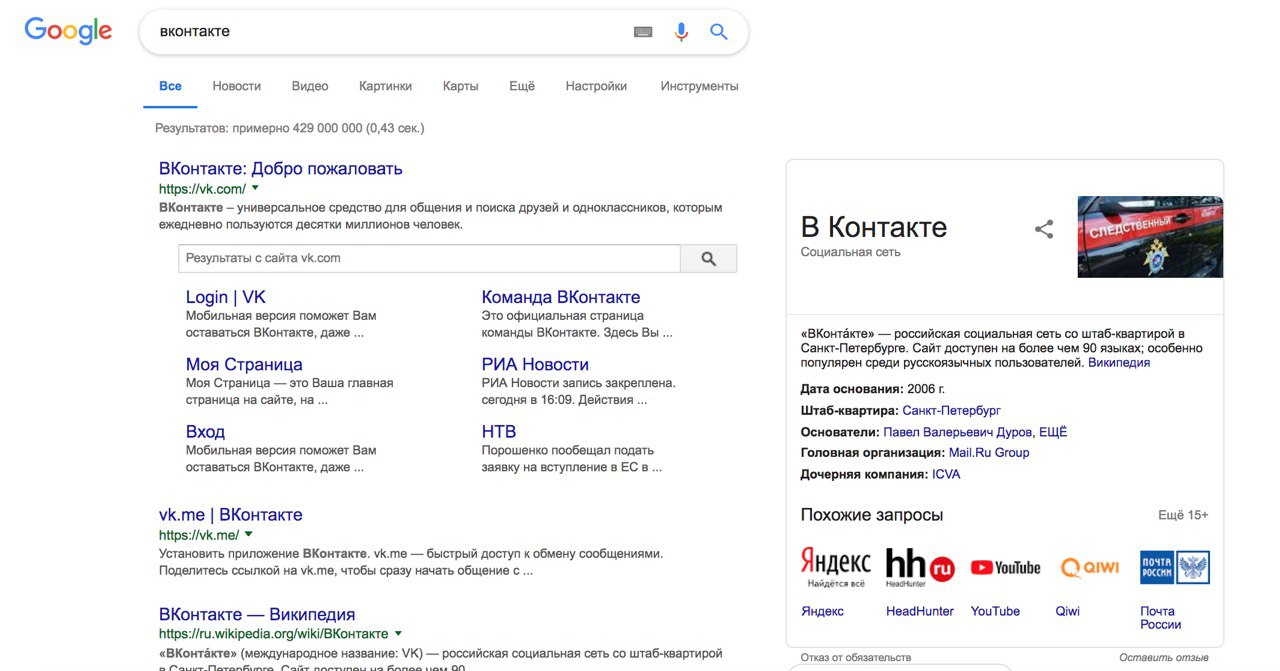Click the HeadHunter text label
Viewport: 1280px width, 671px height.
[920, 611]
